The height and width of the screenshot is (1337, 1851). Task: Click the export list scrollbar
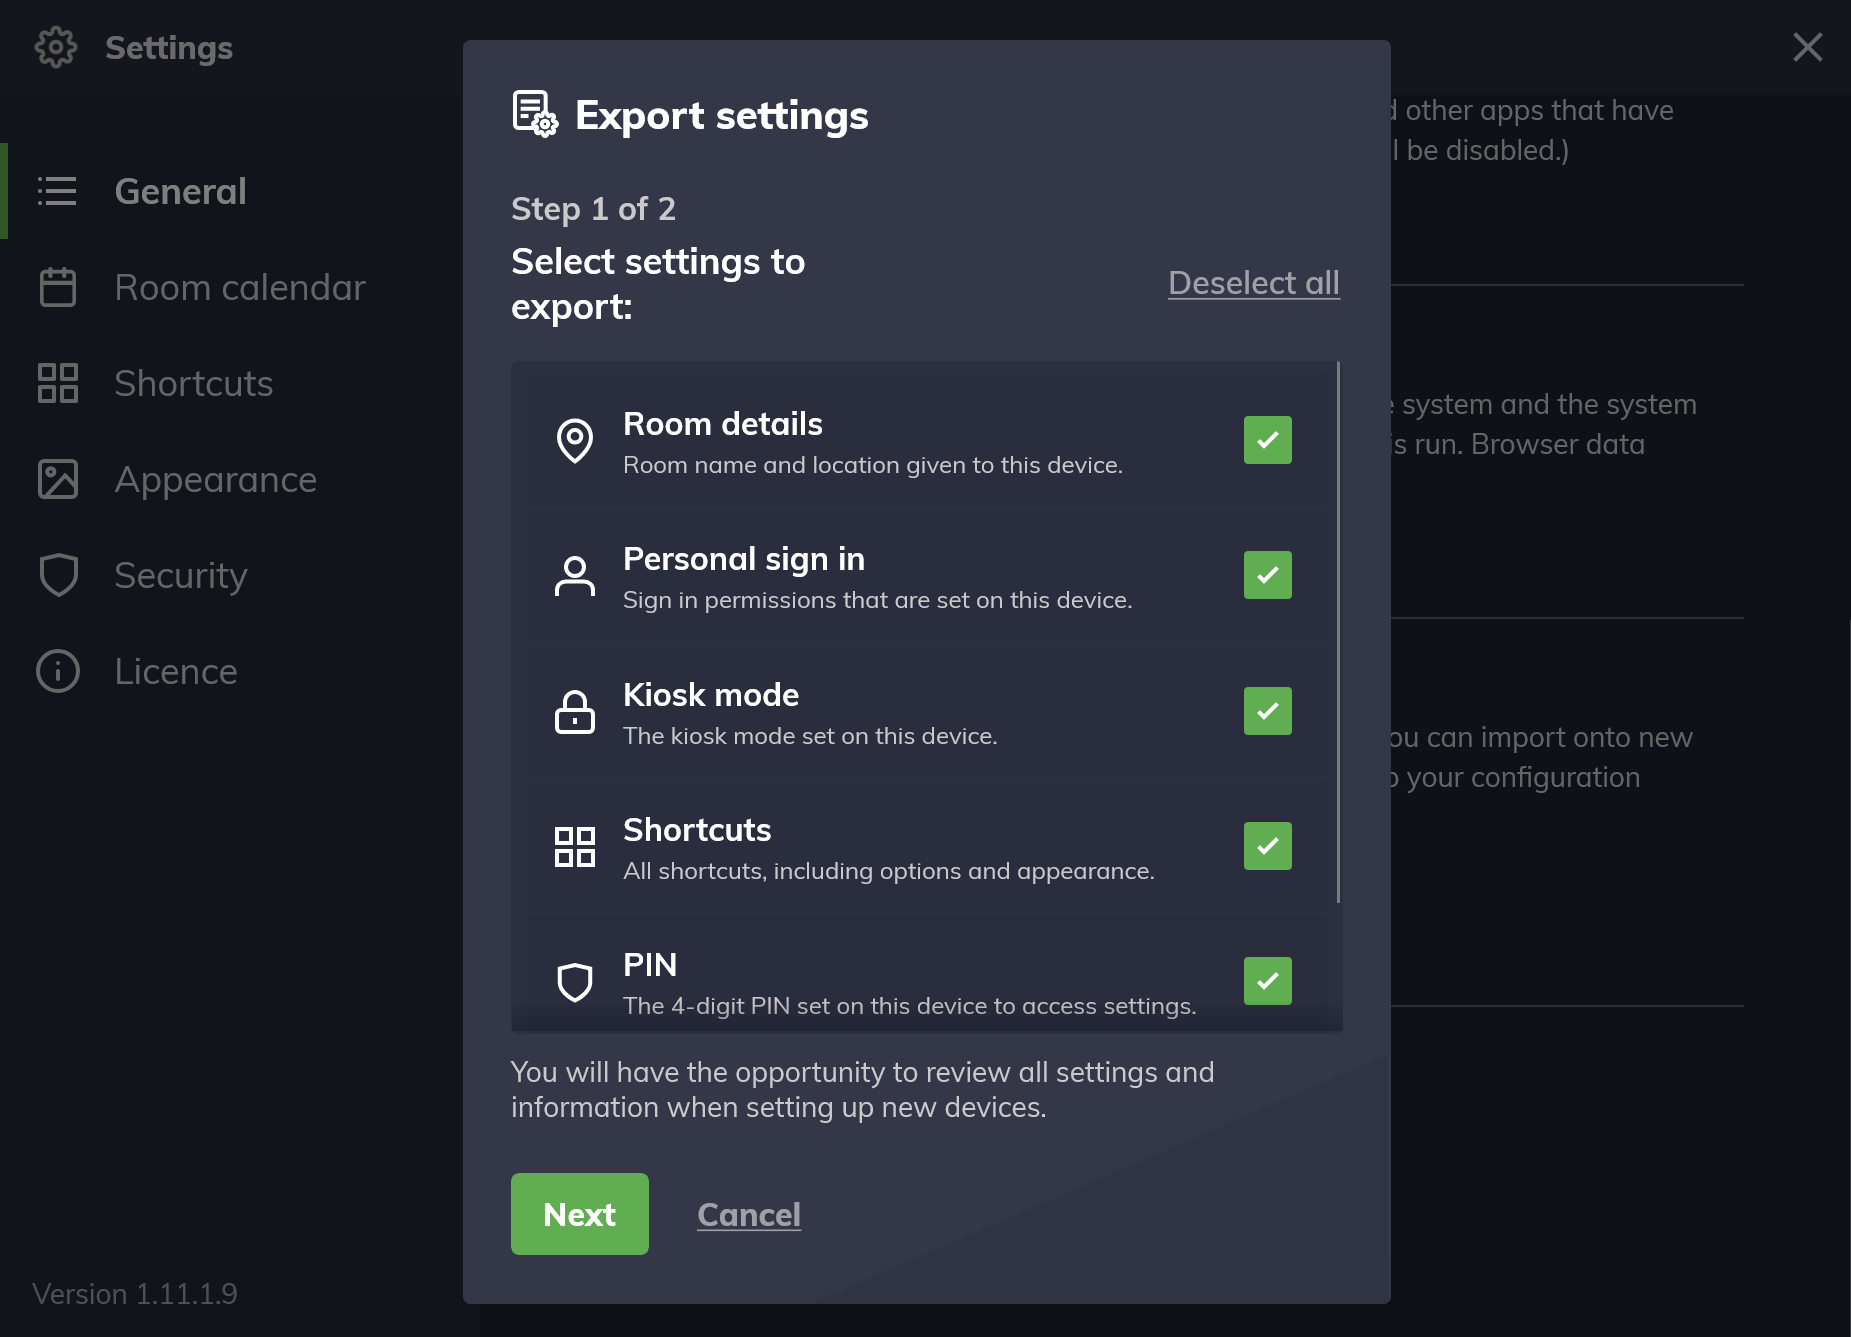coord(1338,632)
